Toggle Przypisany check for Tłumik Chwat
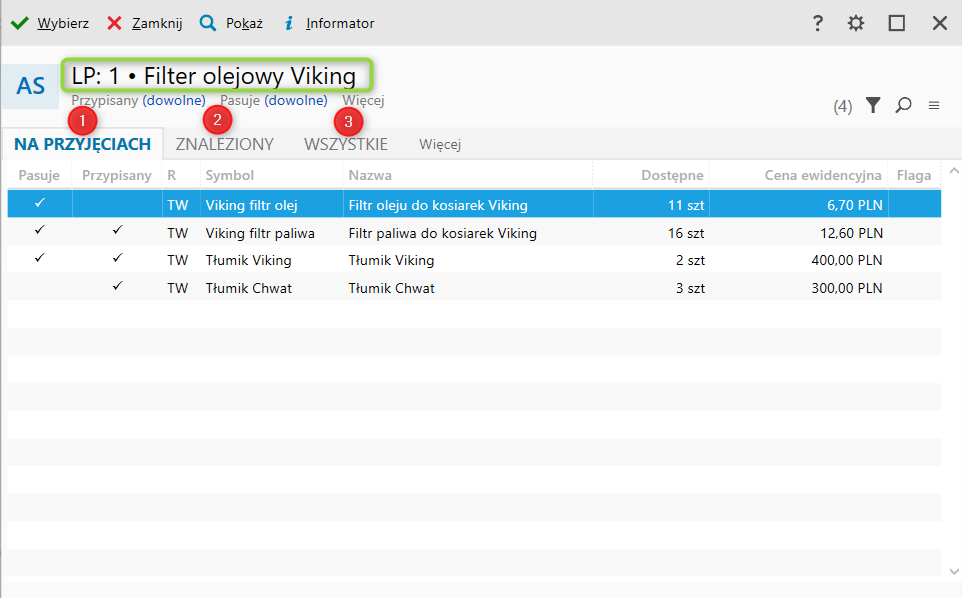This screenshot has height=598, width=962. click(117, 286)
